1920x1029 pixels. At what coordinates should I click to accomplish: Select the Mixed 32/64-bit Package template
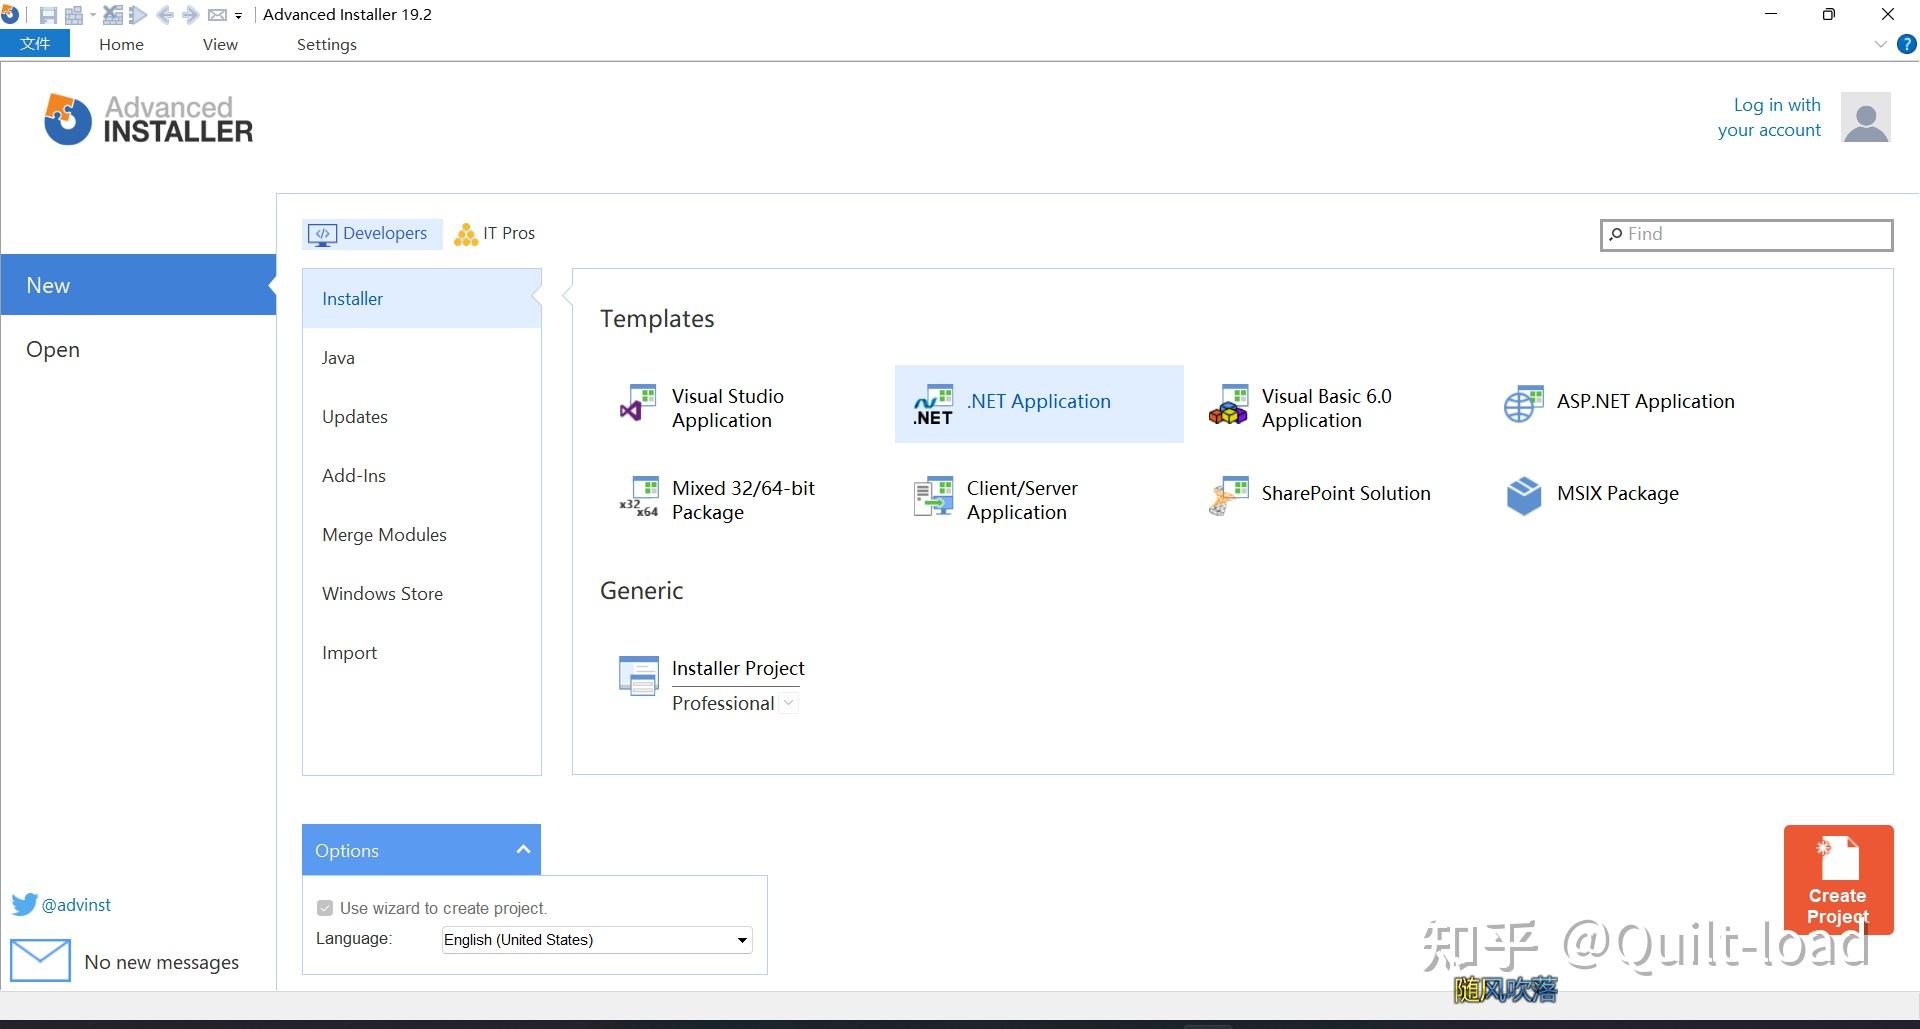tap(639, 497)
